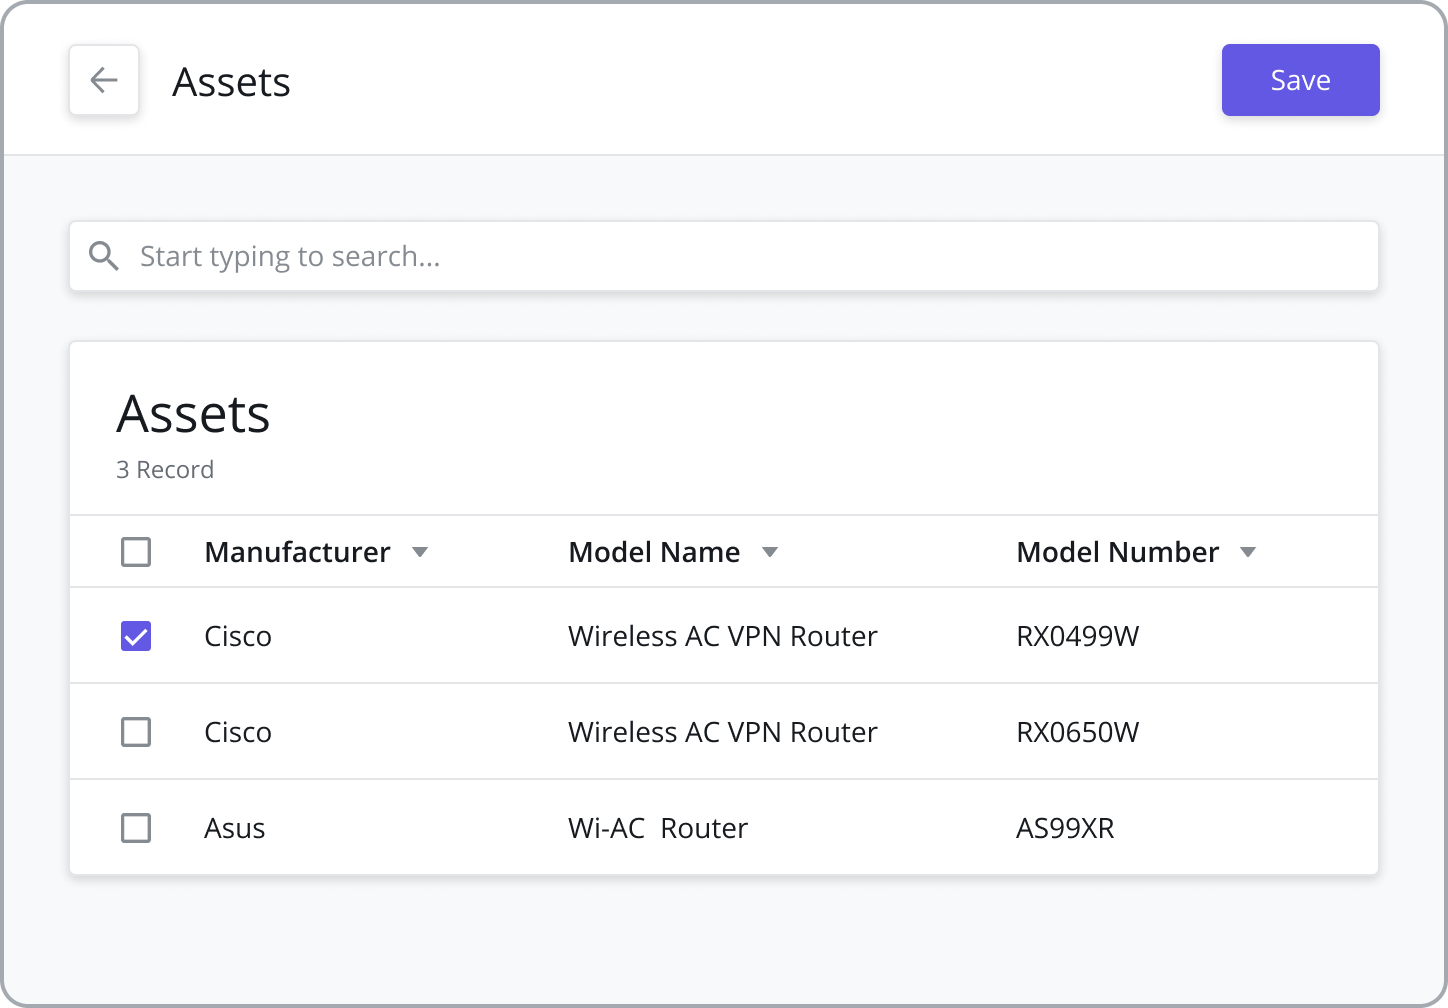This screenshot has height=1008, width=1448.
Task: Check the Asus AS99XR row checkbox
Action: tap(136, 828)
